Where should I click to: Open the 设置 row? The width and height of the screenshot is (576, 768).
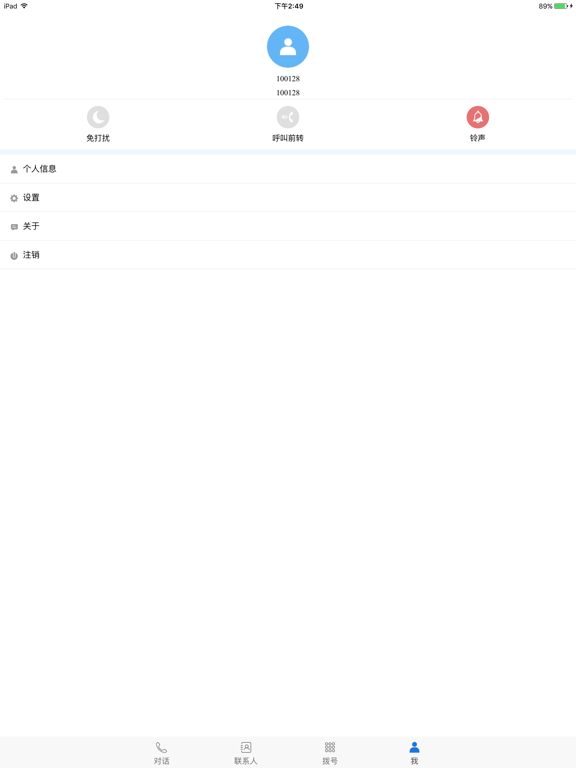[x=288, y=198]
